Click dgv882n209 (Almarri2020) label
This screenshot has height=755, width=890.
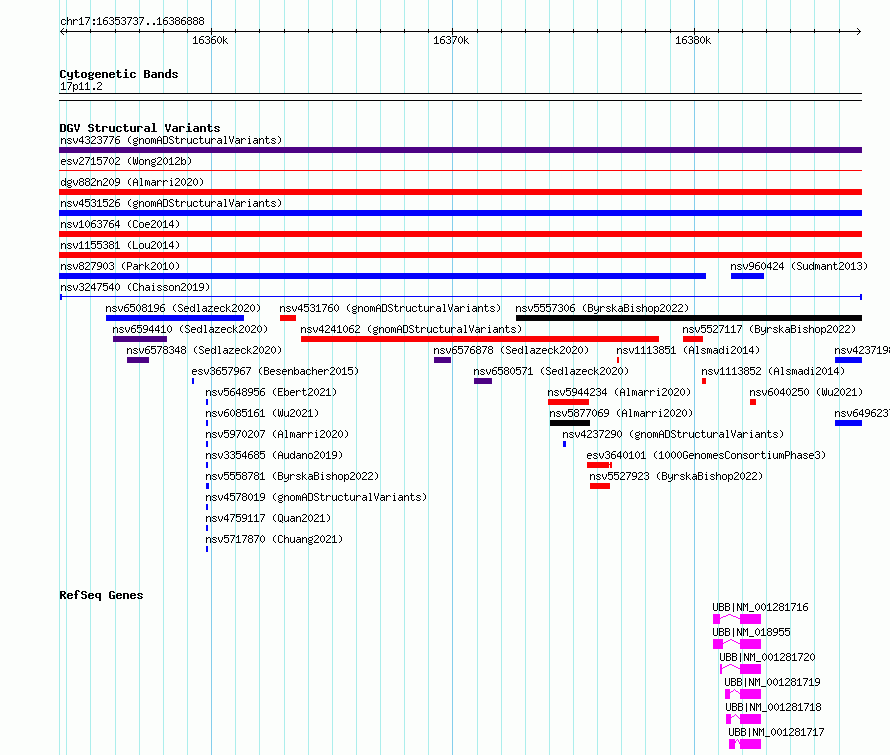click(x=132, y=182)
